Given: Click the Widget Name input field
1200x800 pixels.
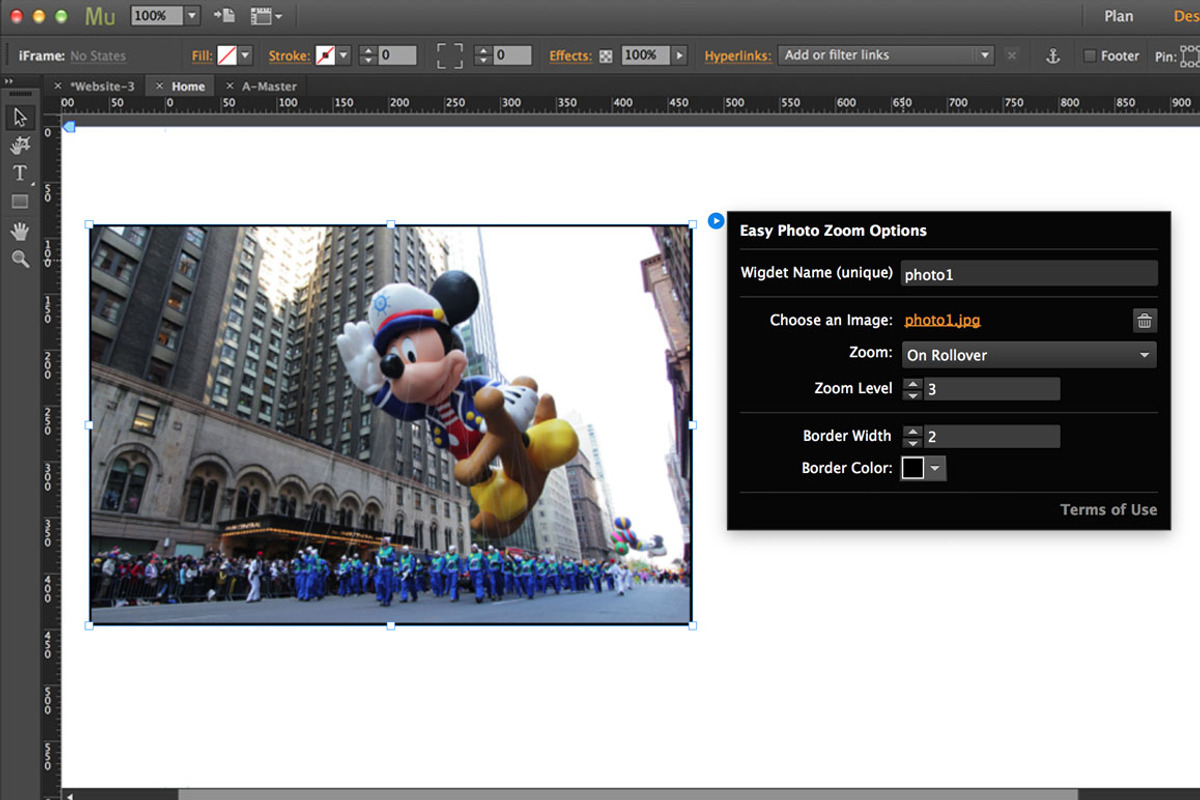Looking at the screenshot, I should click(x=1029, y=274).
